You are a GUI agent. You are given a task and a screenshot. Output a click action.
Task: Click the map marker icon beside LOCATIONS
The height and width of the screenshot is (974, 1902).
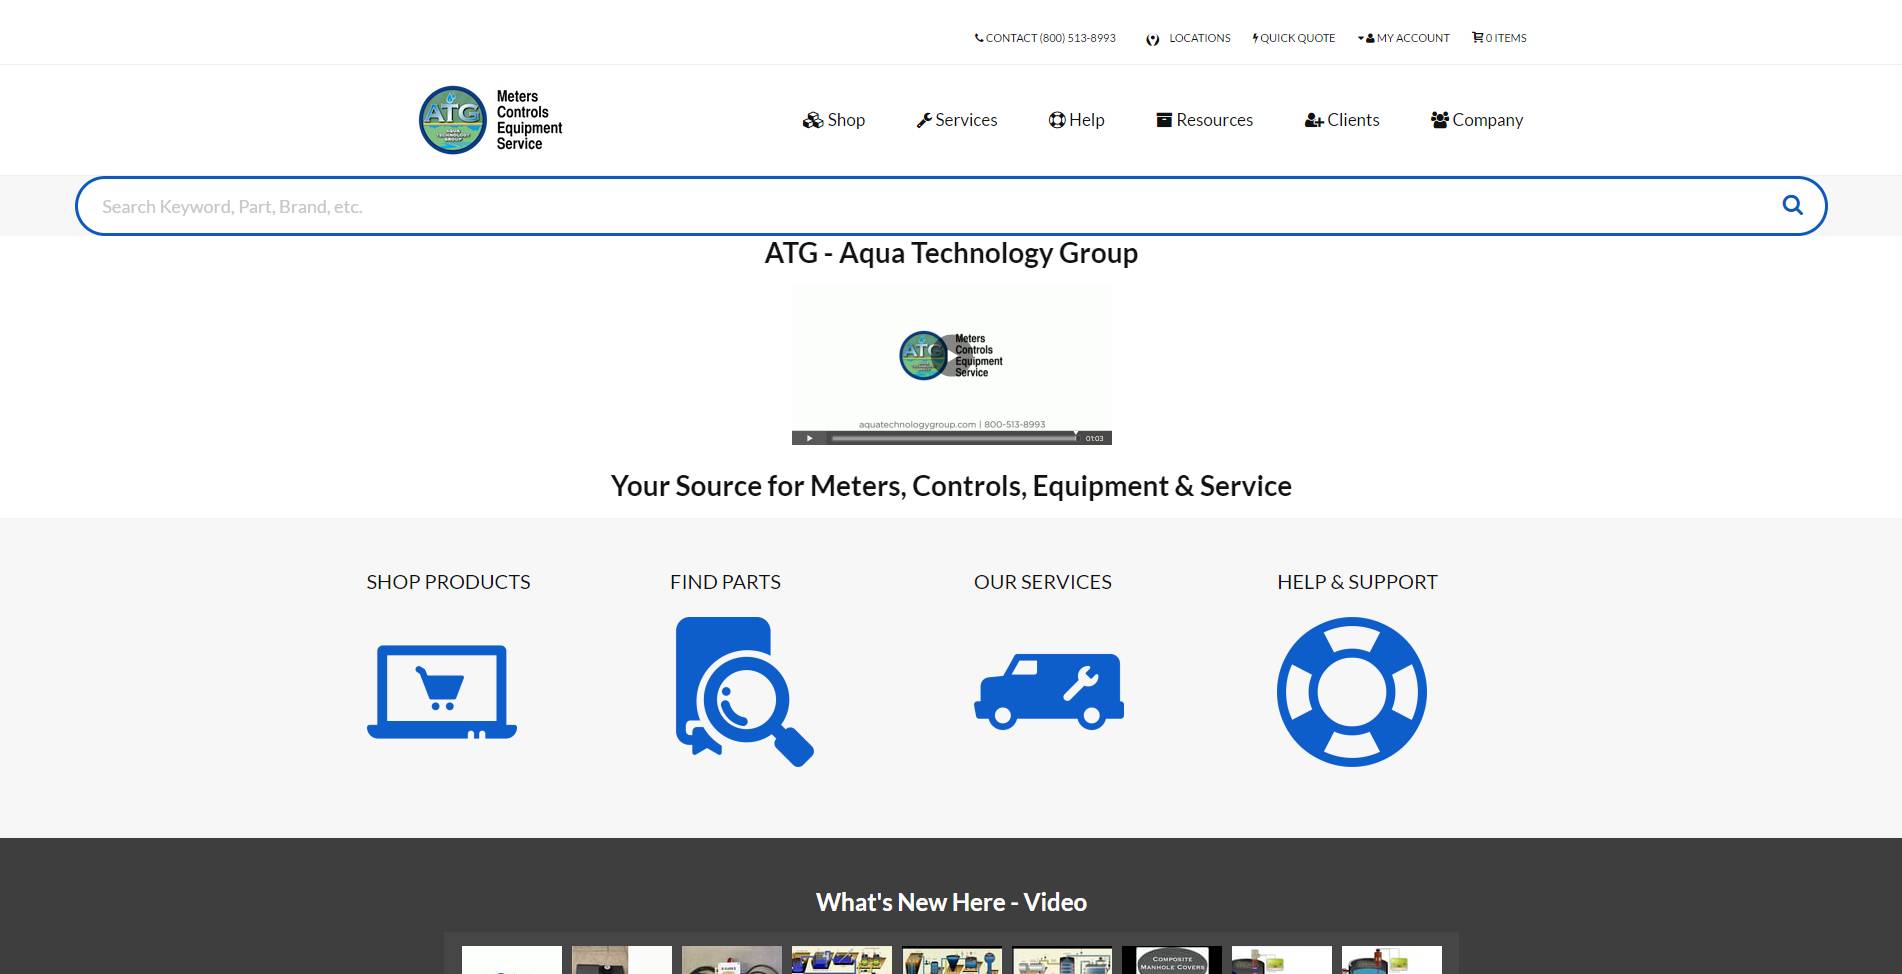(x=1153, y=38)
